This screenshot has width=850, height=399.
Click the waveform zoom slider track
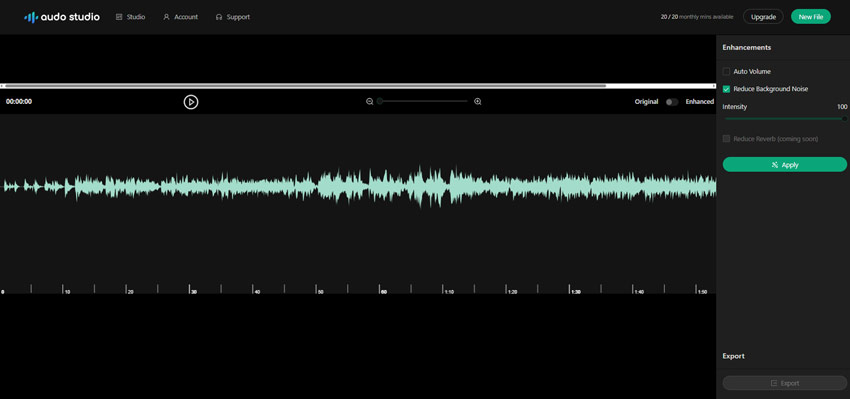(x=423, y=101)
